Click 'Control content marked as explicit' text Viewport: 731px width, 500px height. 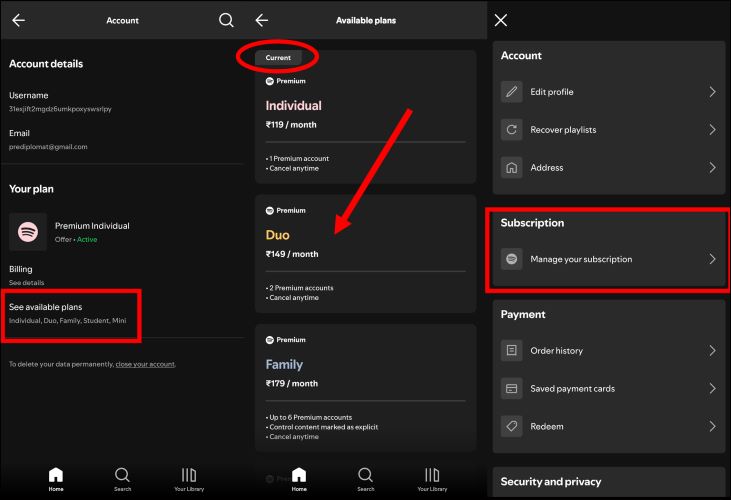[x=324, y=427]
